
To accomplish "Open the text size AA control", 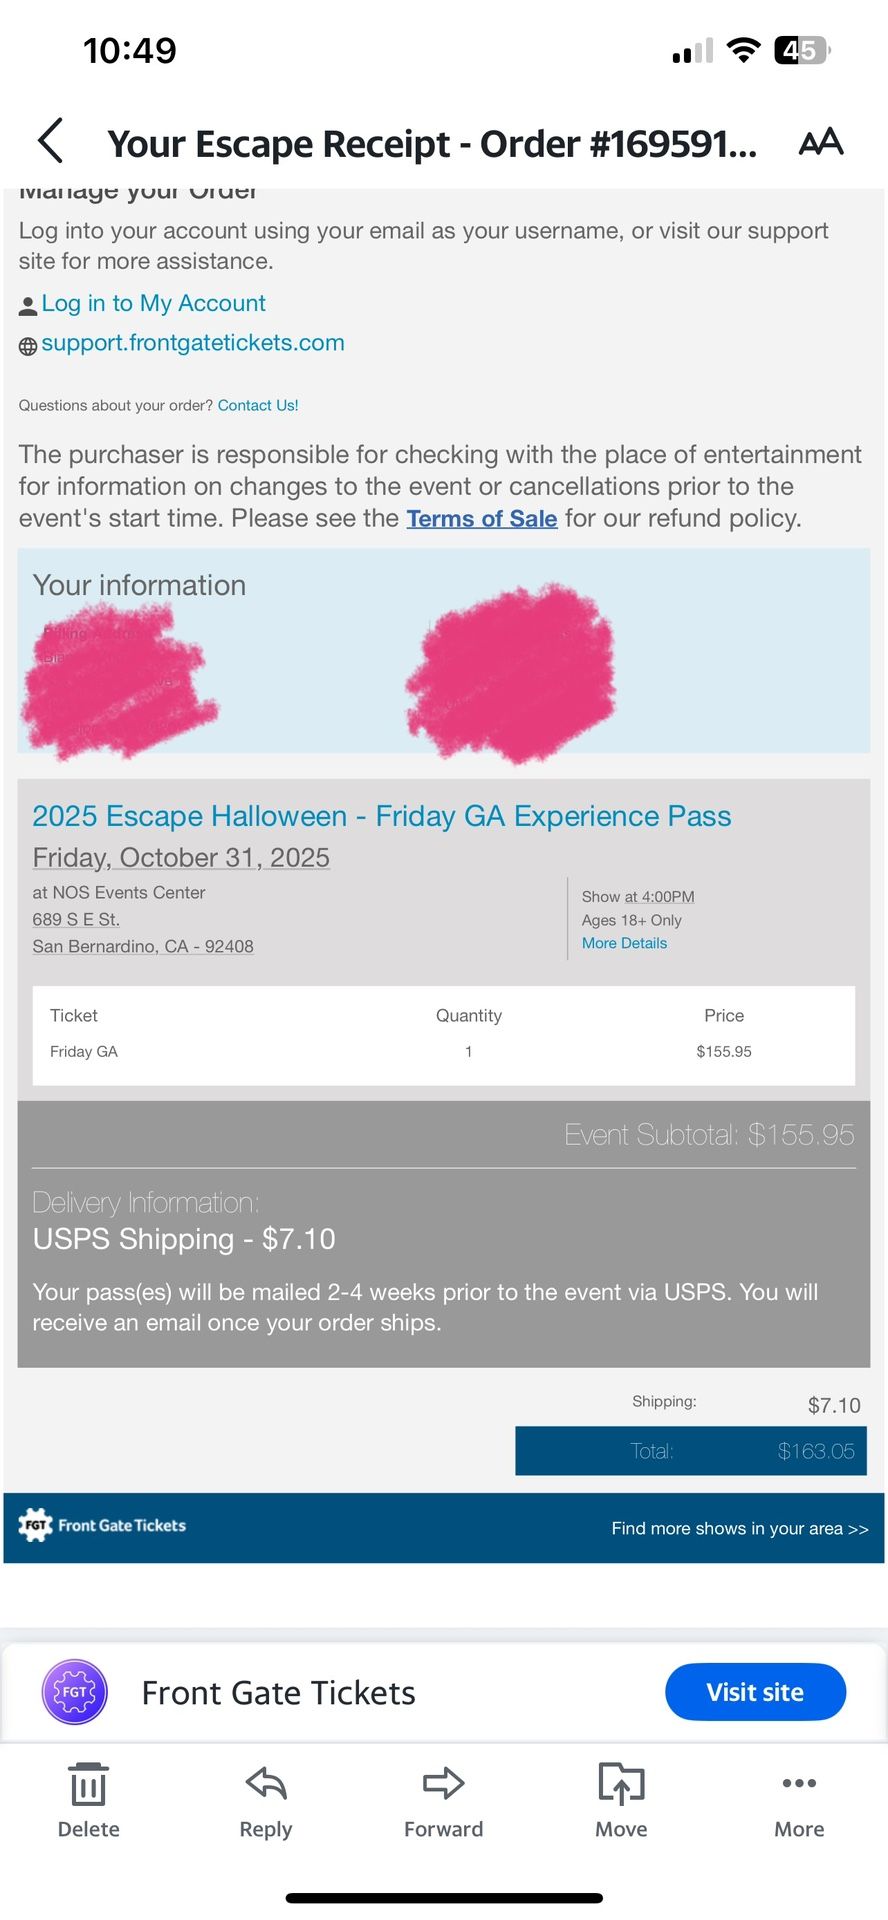I will point(821,142).
